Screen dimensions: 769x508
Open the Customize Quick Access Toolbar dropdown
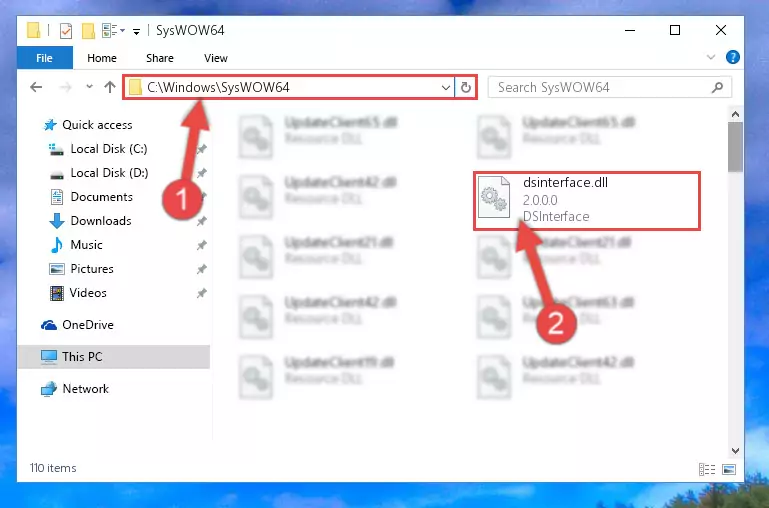[136, 31]
